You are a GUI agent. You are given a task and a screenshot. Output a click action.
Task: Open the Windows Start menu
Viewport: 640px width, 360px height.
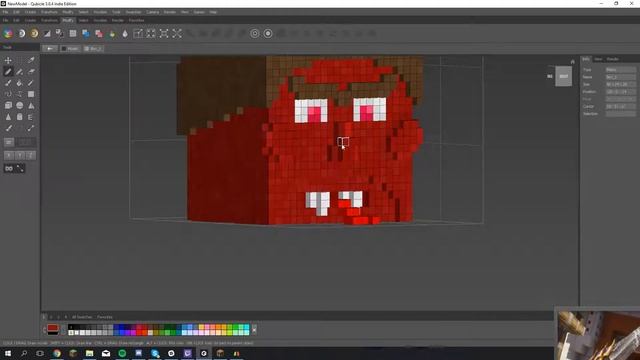pos(8,353)
